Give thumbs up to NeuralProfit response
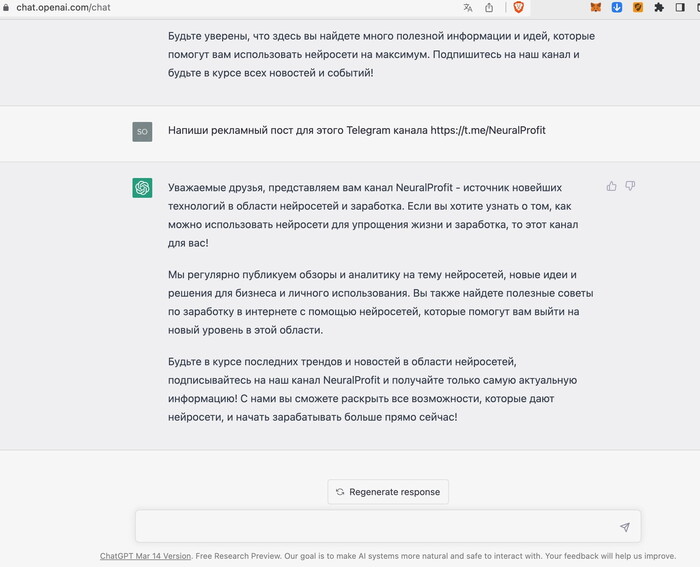Image resolution: width=700 pixels, height=567 pixels. [x=612, y=186]
